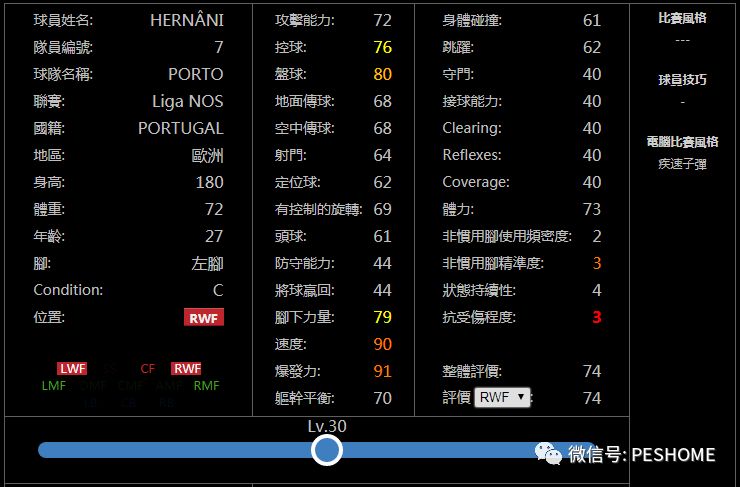The width and height of the screenshot is (740, 487).
Task: Click the Lv.30 level label
Action: tap(326, 426)
